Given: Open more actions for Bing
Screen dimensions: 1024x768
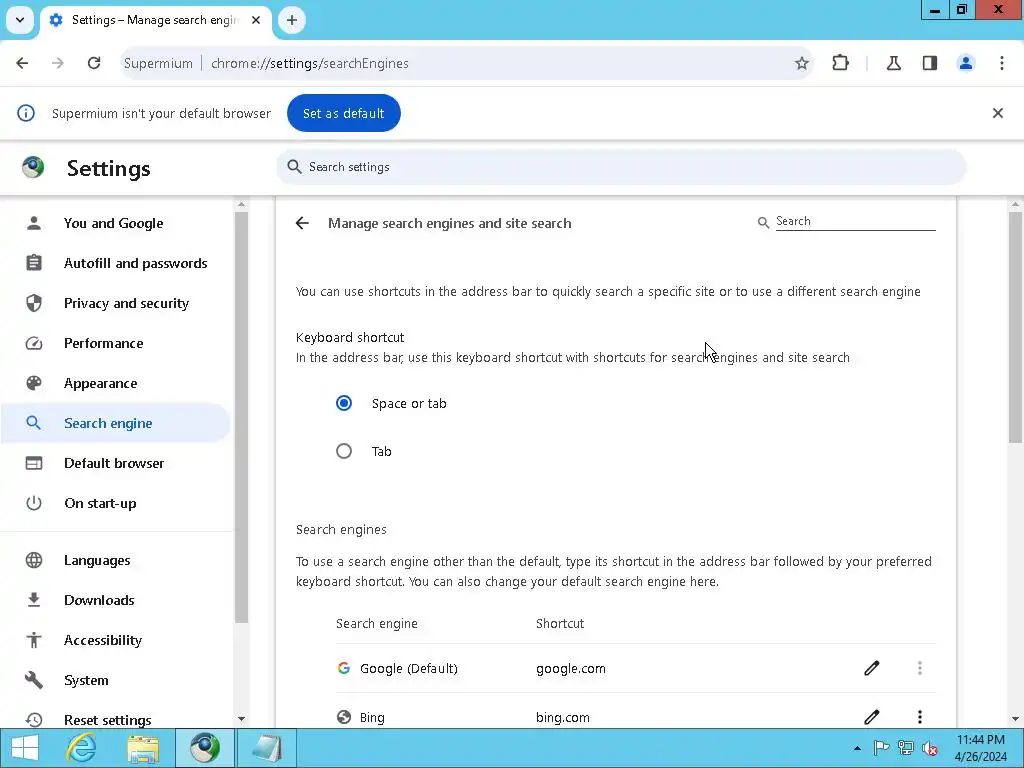Looking at the screenshot, I should tap(920, 717).
